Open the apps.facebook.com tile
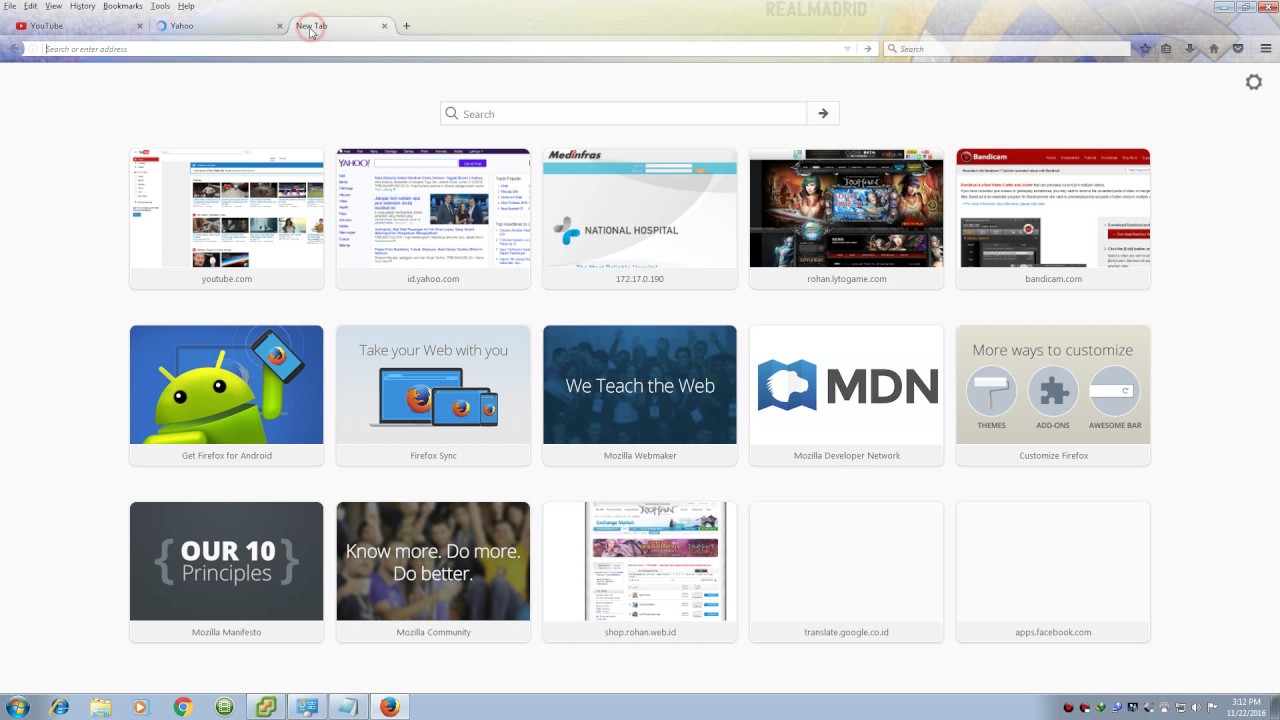 tap(1053, 572)
